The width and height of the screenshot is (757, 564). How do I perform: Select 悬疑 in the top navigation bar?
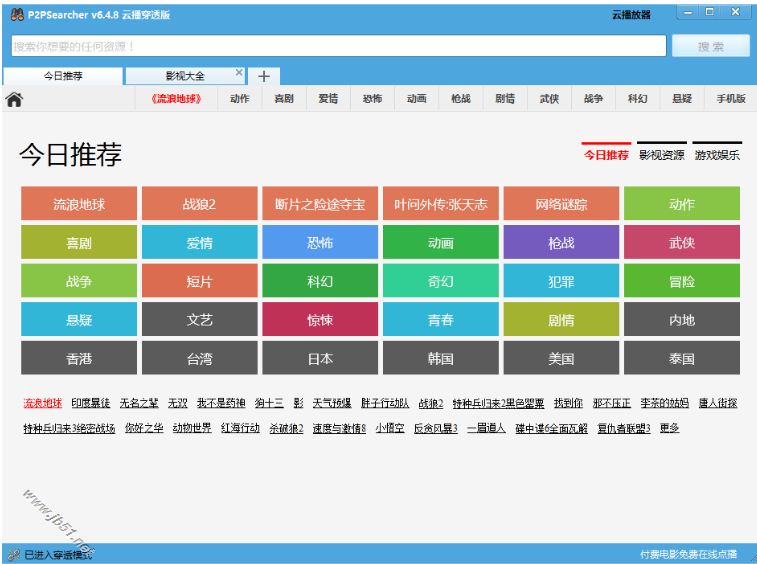682,99
